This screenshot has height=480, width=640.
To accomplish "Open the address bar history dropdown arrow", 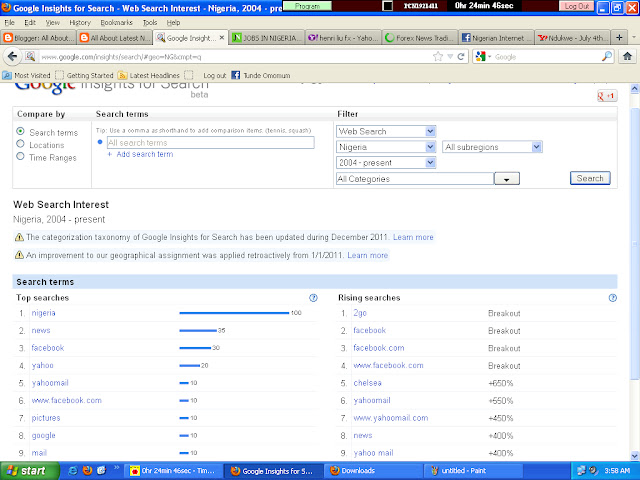I will (450, 56).
